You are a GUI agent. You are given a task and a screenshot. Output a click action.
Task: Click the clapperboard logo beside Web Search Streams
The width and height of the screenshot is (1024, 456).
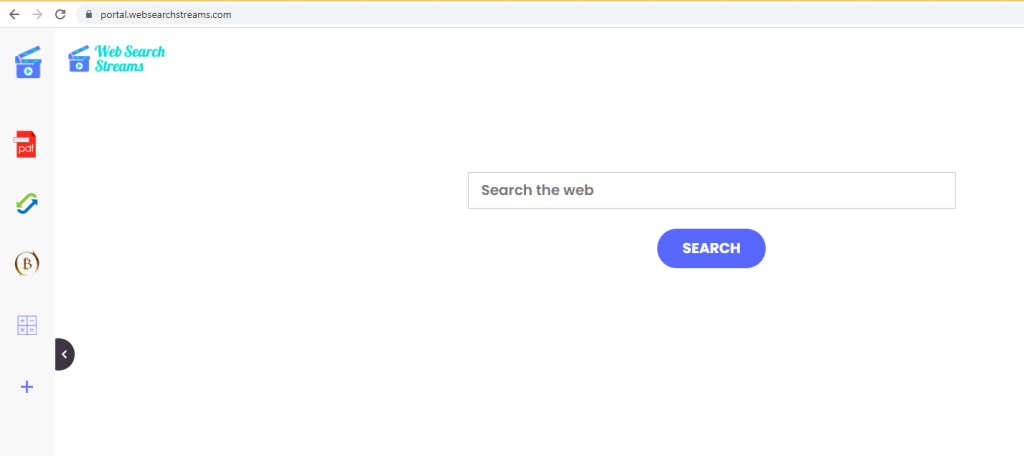pos(79,59)
